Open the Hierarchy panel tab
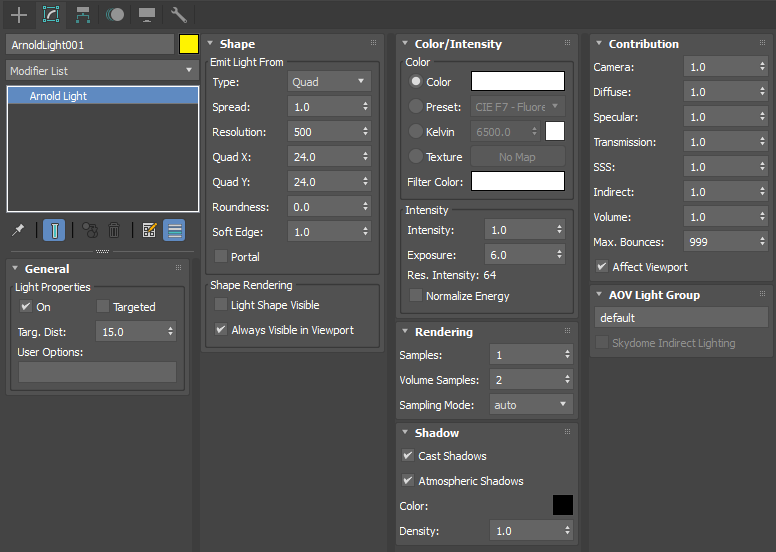Viewport: 776px width, 552px height. [x=83, y=15]
